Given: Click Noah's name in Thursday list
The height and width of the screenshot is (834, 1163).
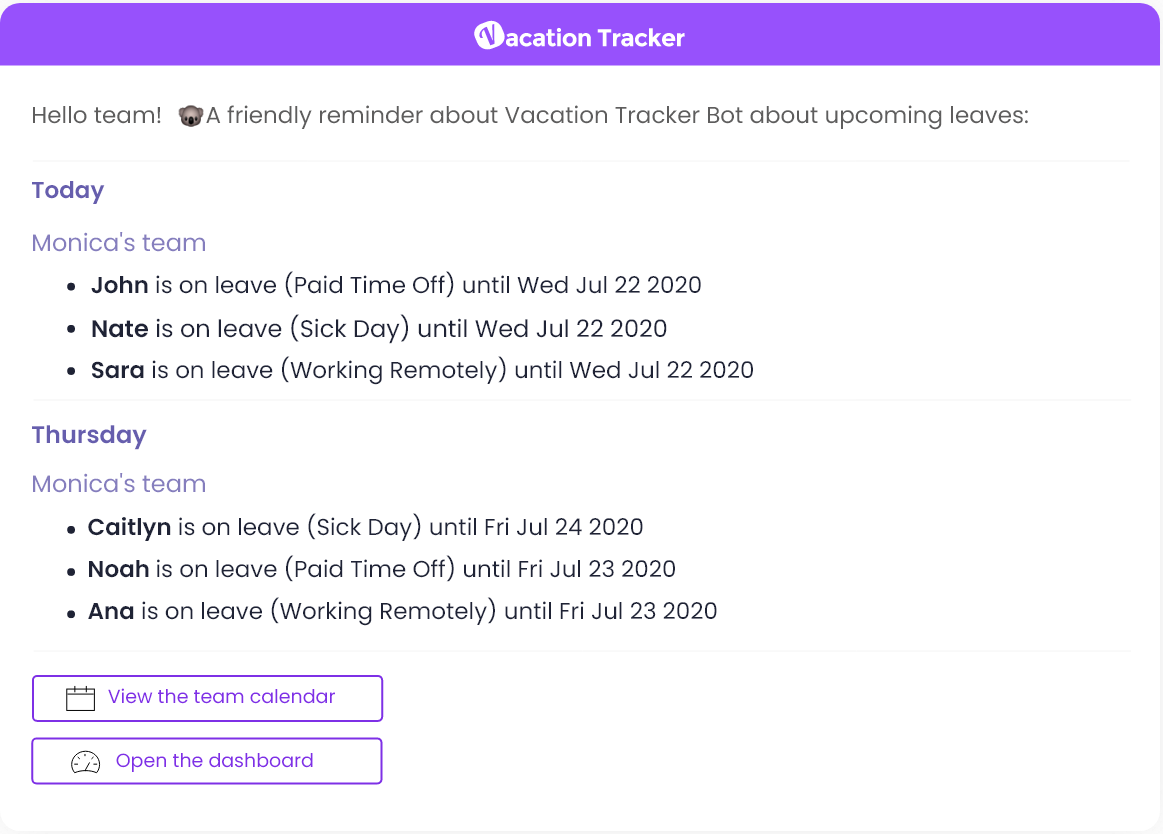Looking at the screenshot, I should (x=119, y=569).
